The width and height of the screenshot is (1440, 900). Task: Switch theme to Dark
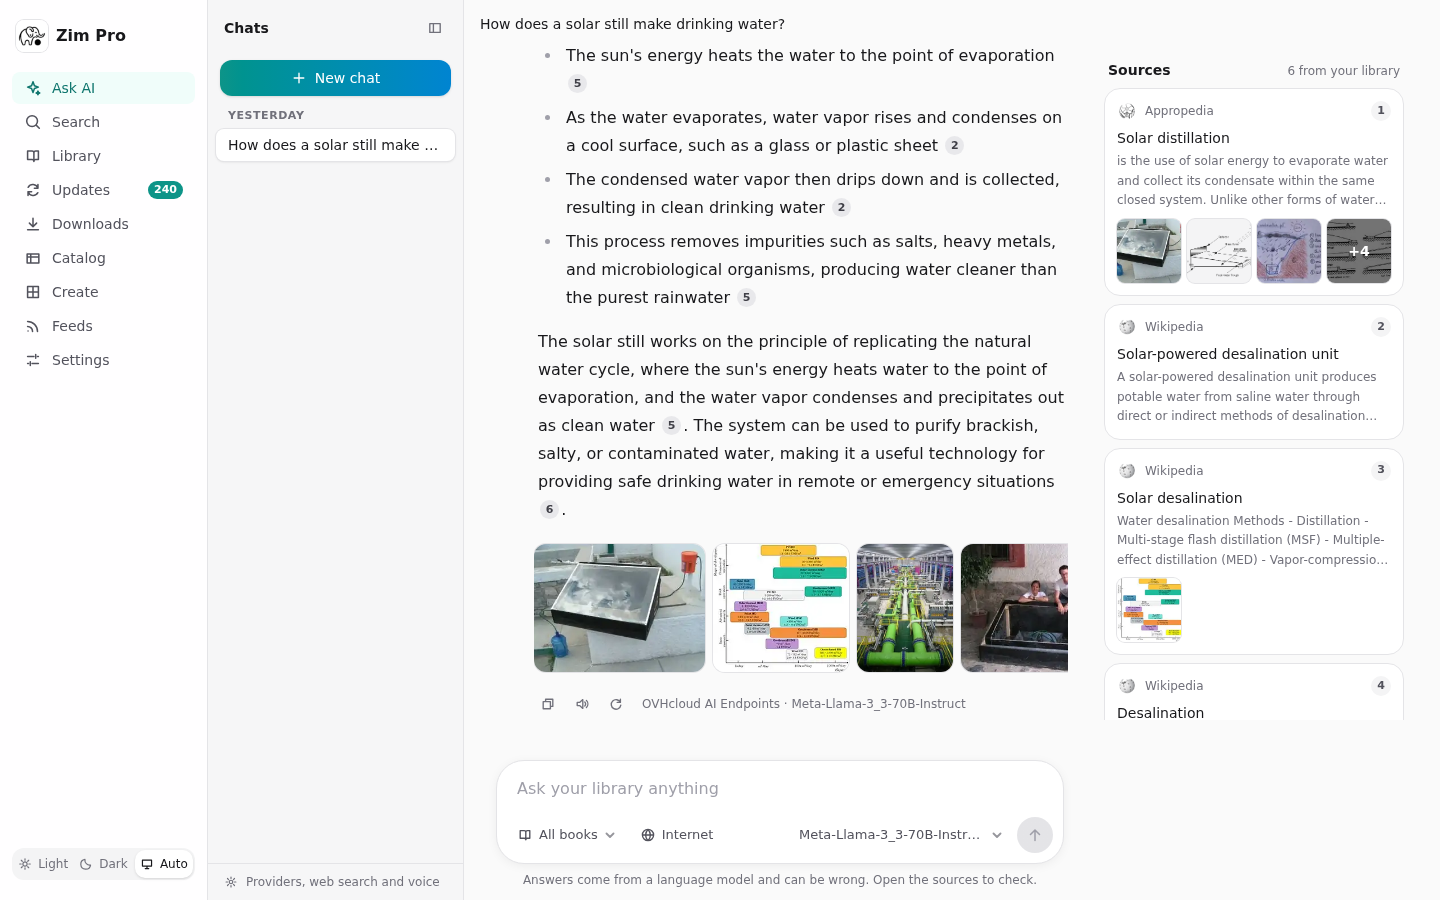[x=103, y=864]
